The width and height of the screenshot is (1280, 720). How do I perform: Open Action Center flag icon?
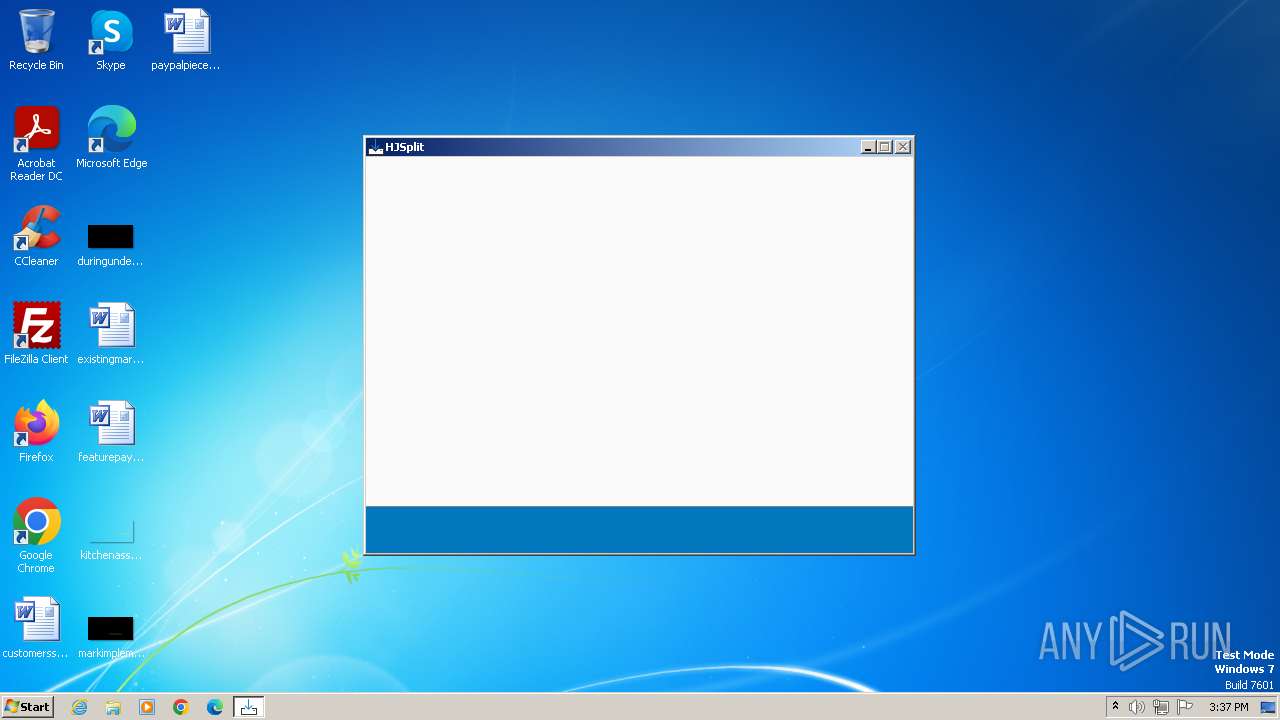1185,707
